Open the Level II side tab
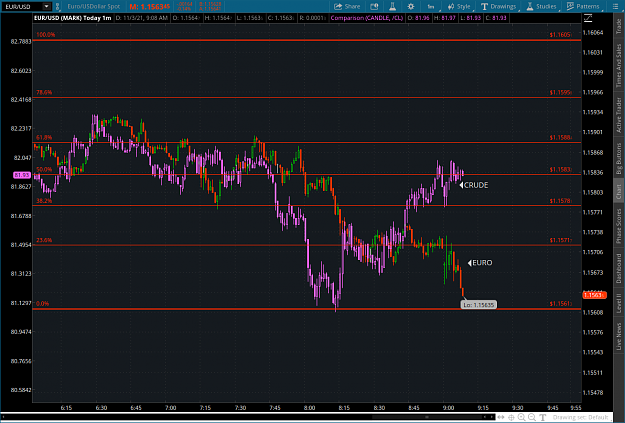Image resolution: width=625 pixels, height=423 pixels. coord(619,303)
